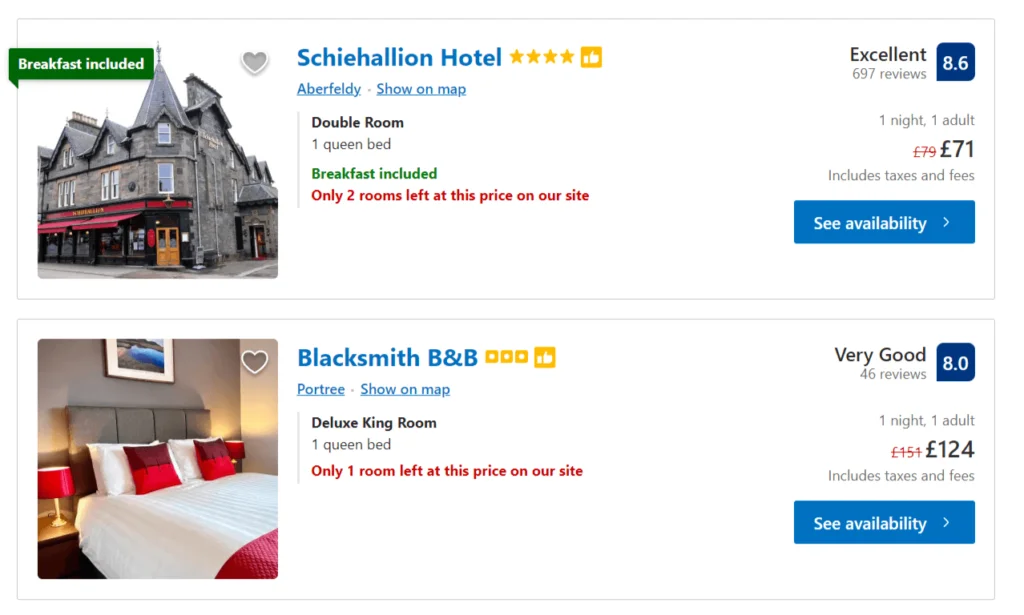Screen dimensions: 1024x615
Task: Click See availability for Blacksmith B&B
Action: point(884,522)
